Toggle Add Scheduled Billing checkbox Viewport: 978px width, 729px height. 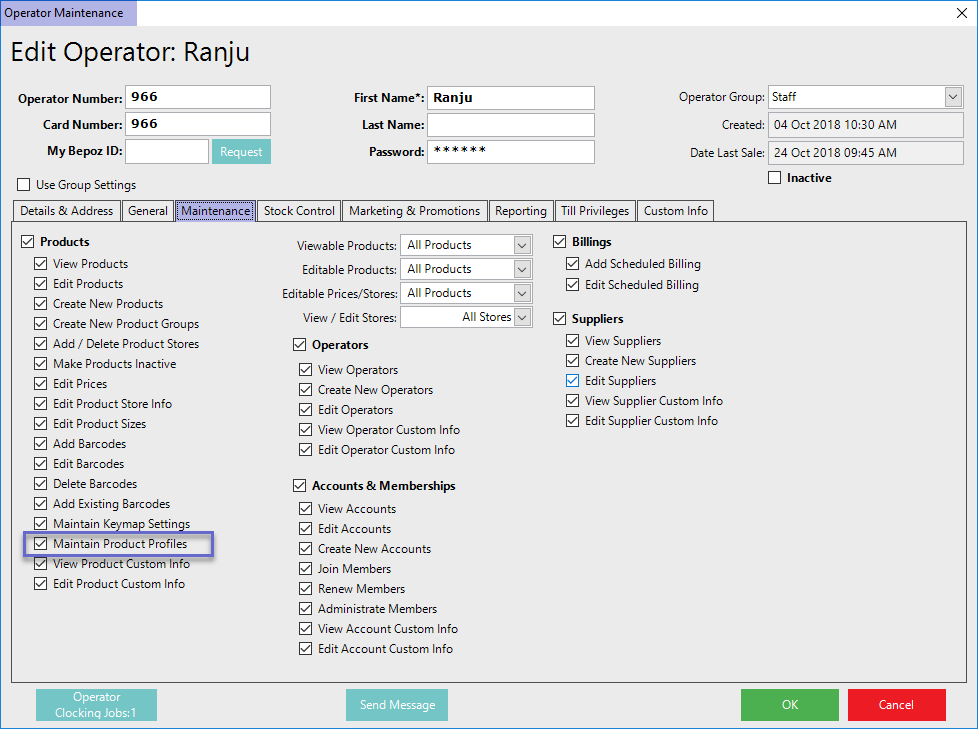point(573,264)
